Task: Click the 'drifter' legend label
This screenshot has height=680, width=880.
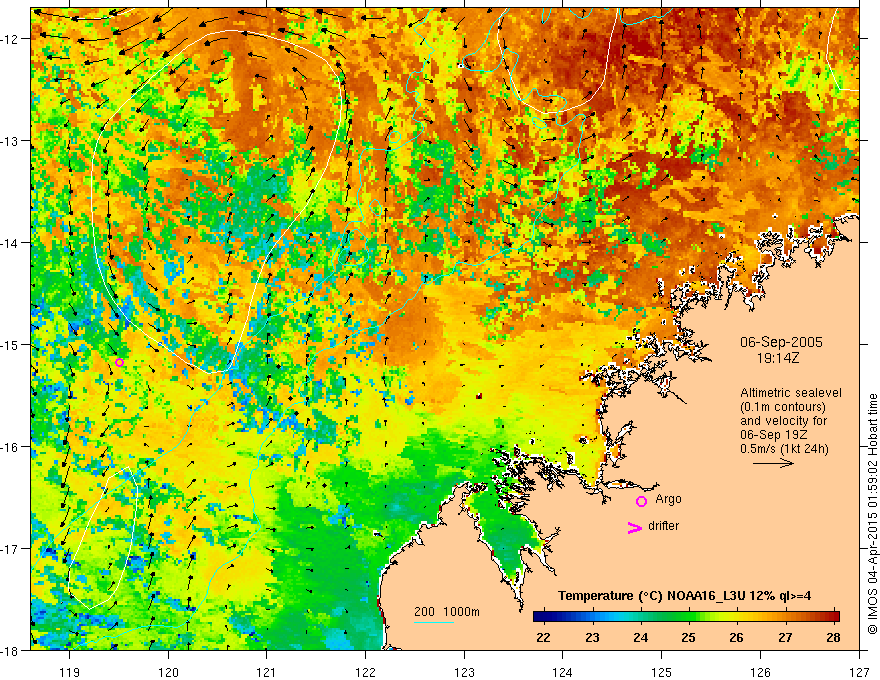Action: [x=663, y=526]
